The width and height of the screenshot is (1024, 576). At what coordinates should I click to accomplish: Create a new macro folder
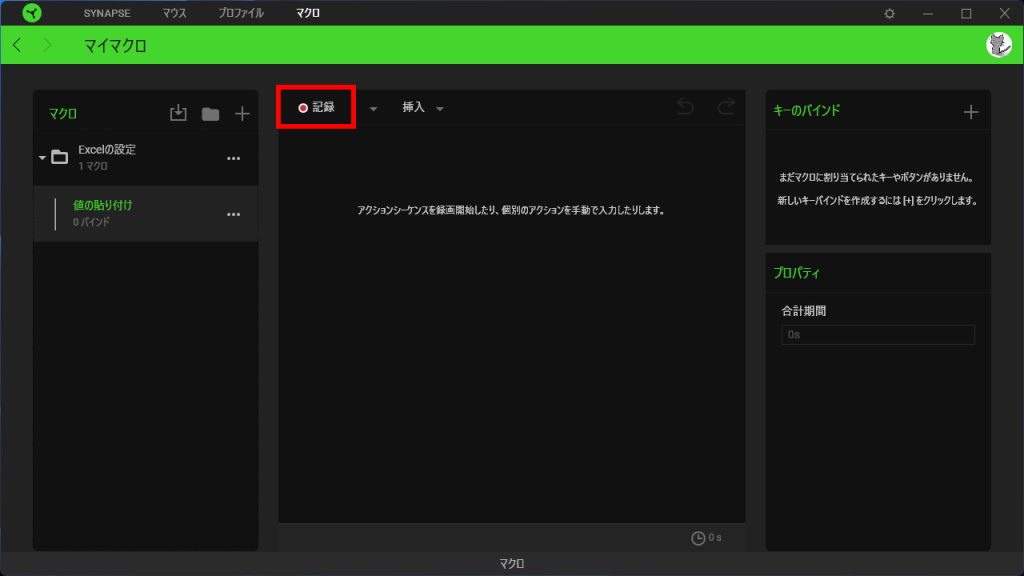pos(210,114)
